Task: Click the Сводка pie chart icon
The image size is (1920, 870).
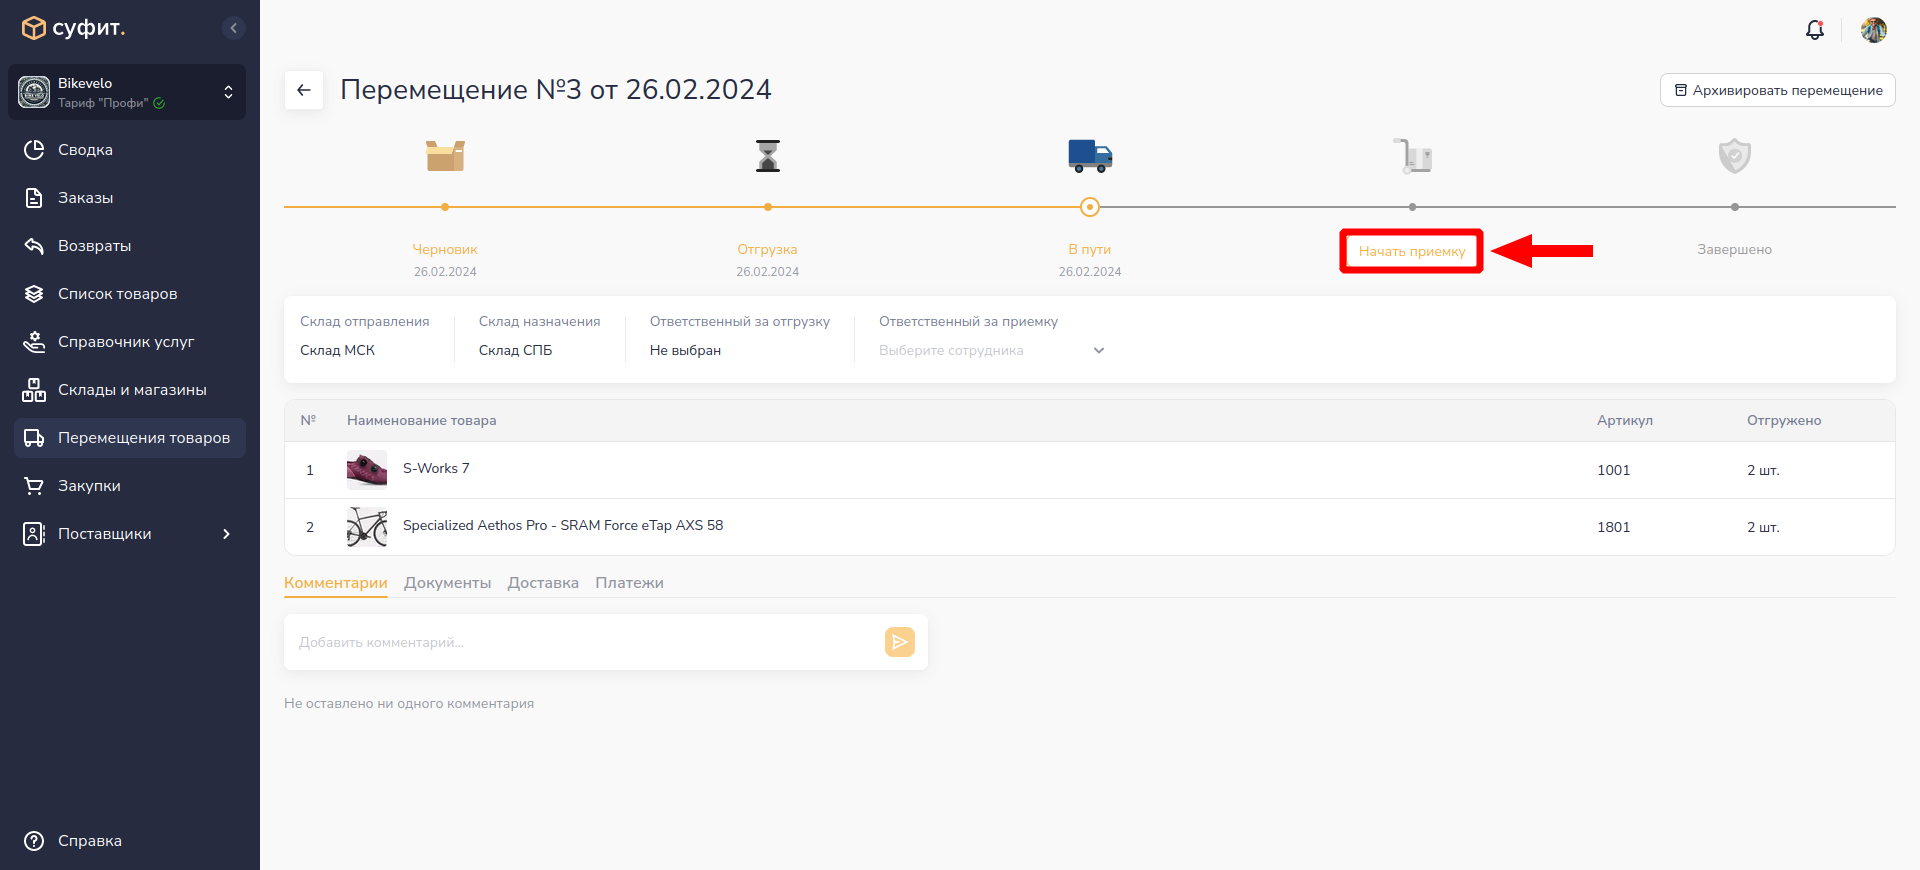Action: (34, 150)
